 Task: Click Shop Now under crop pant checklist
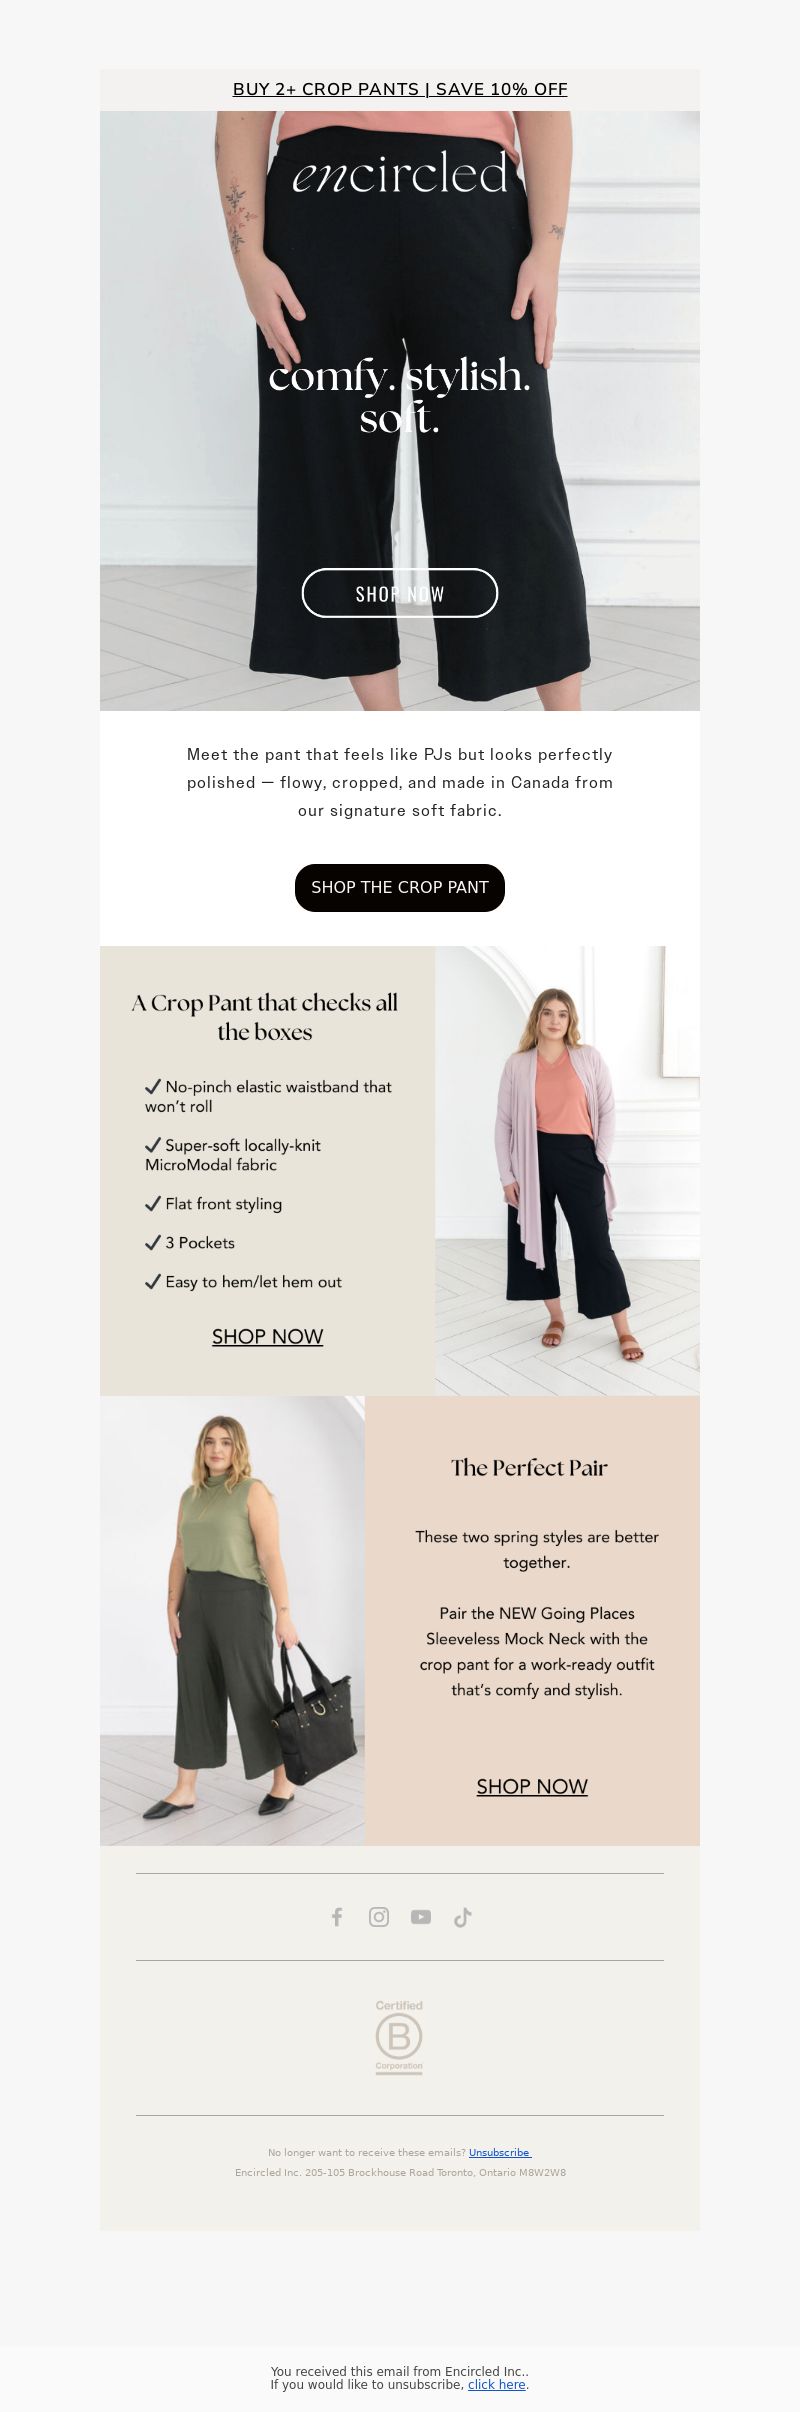click(267, 1336)
